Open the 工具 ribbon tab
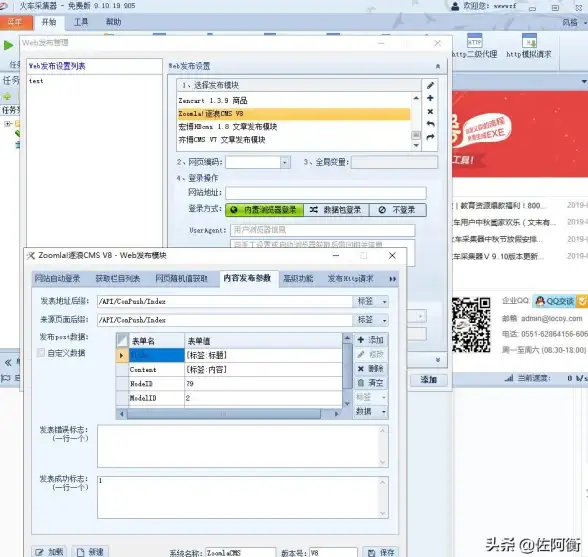588x557 pixels. click(81, 22)
